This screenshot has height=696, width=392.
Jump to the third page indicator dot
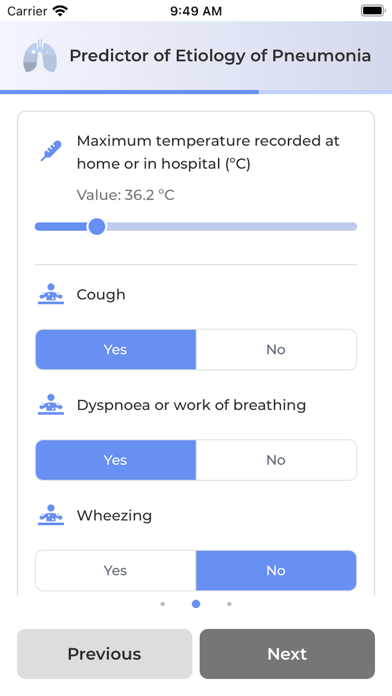[x=229, y=604]
